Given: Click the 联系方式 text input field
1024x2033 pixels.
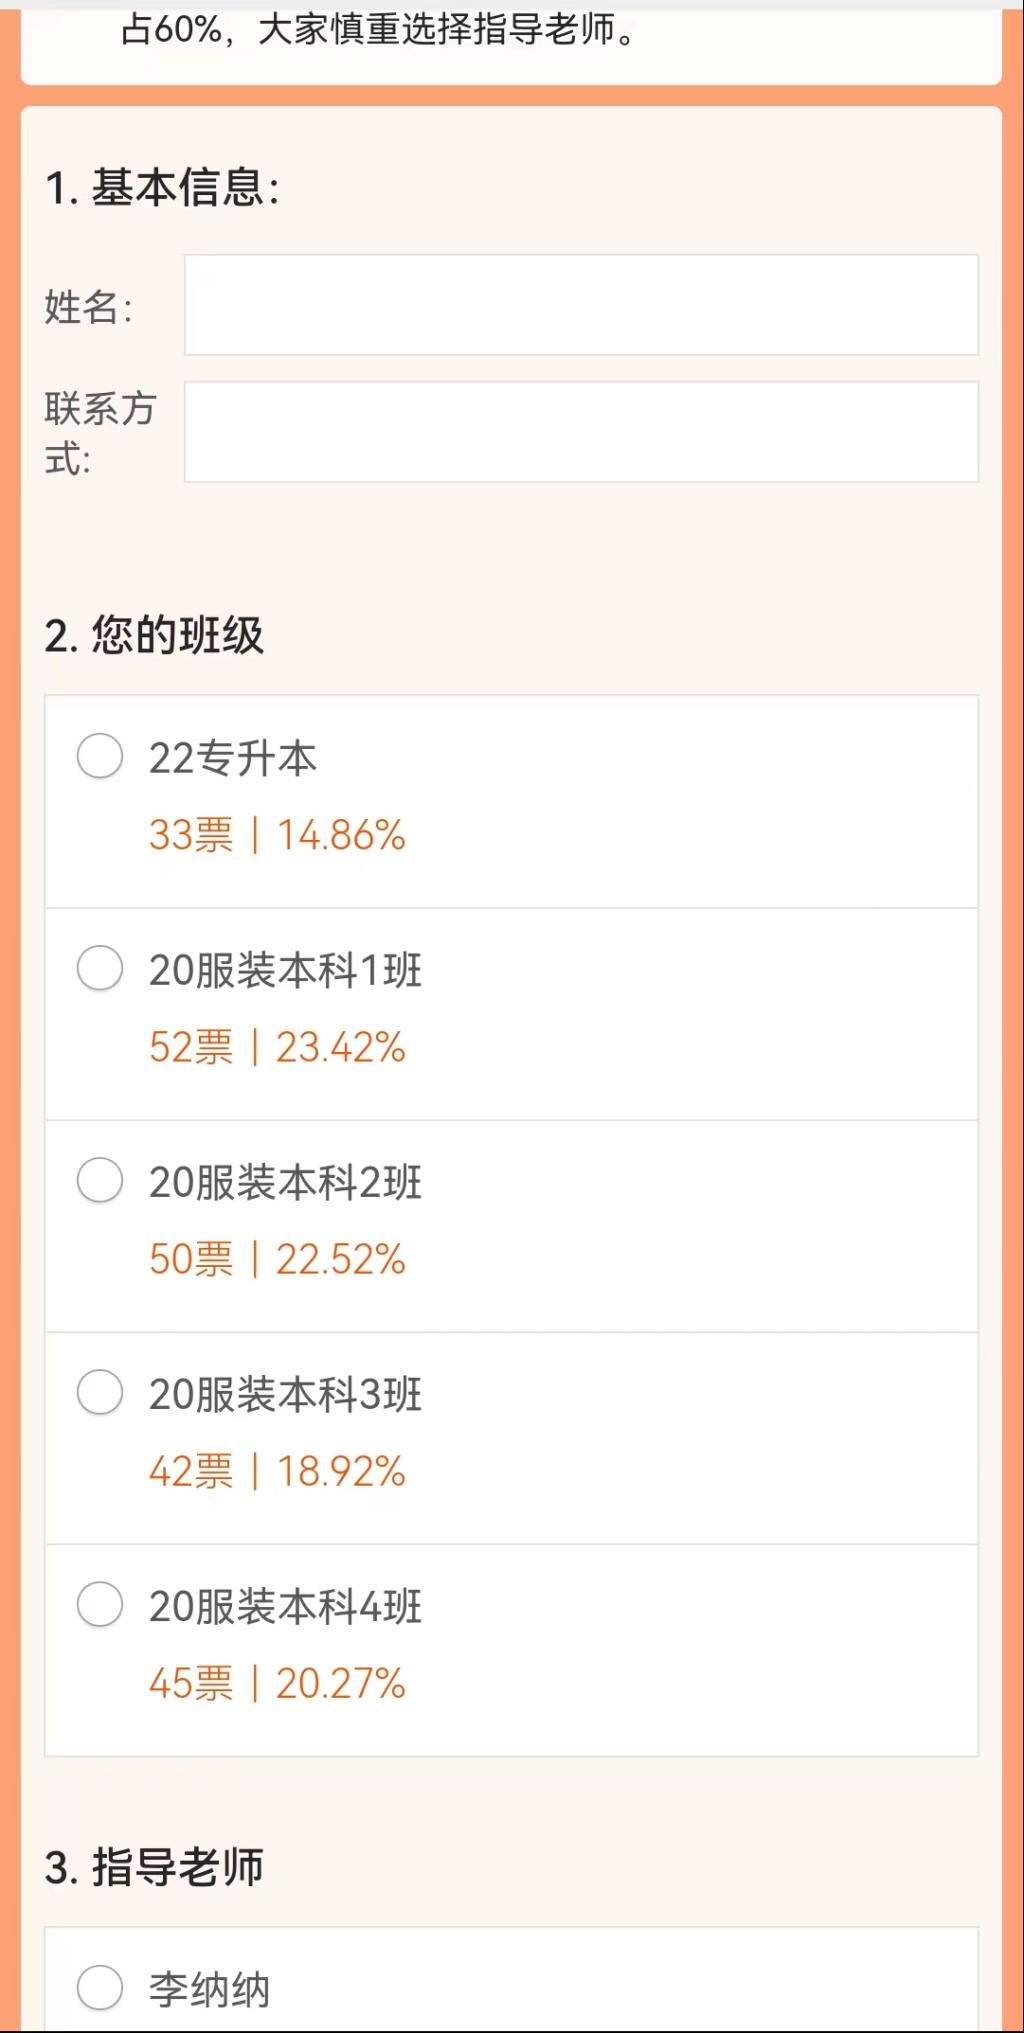Looking at the screenshot, I should coord(580,432).
